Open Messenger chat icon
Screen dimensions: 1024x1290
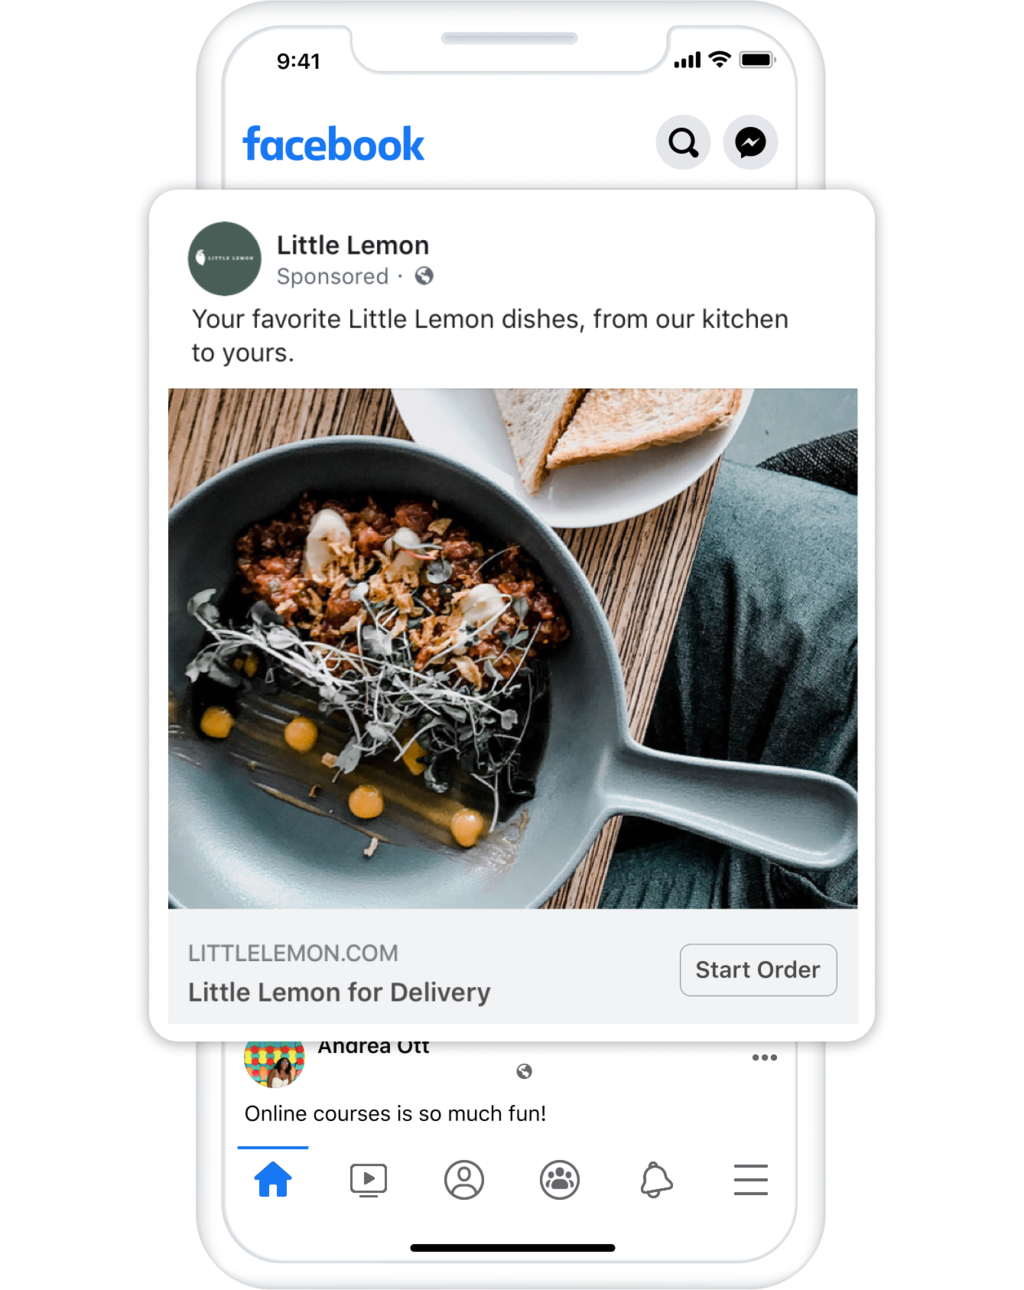point(751,143)
